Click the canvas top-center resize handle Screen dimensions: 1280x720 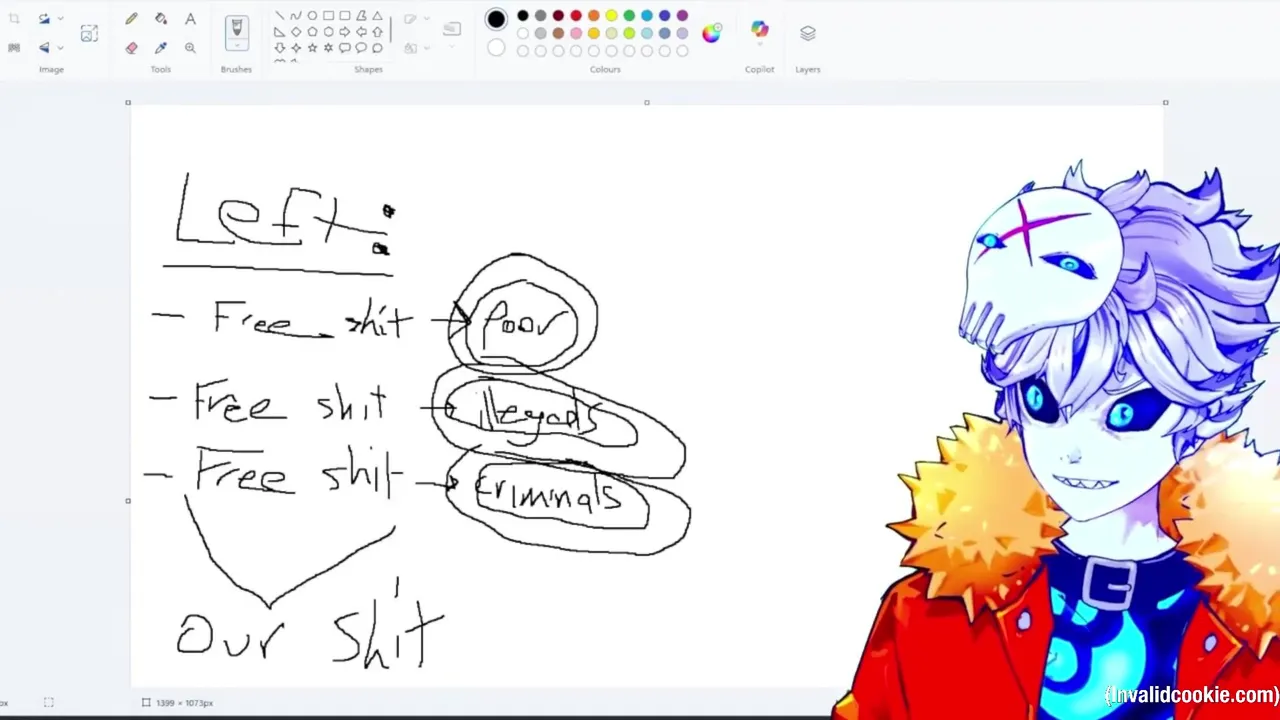[x=647, y=102]
